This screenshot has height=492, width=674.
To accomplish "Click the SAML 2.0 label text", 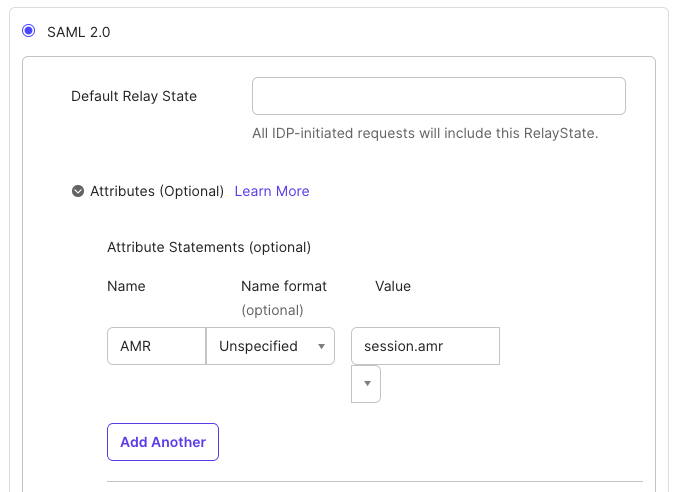I will [79, 32].
